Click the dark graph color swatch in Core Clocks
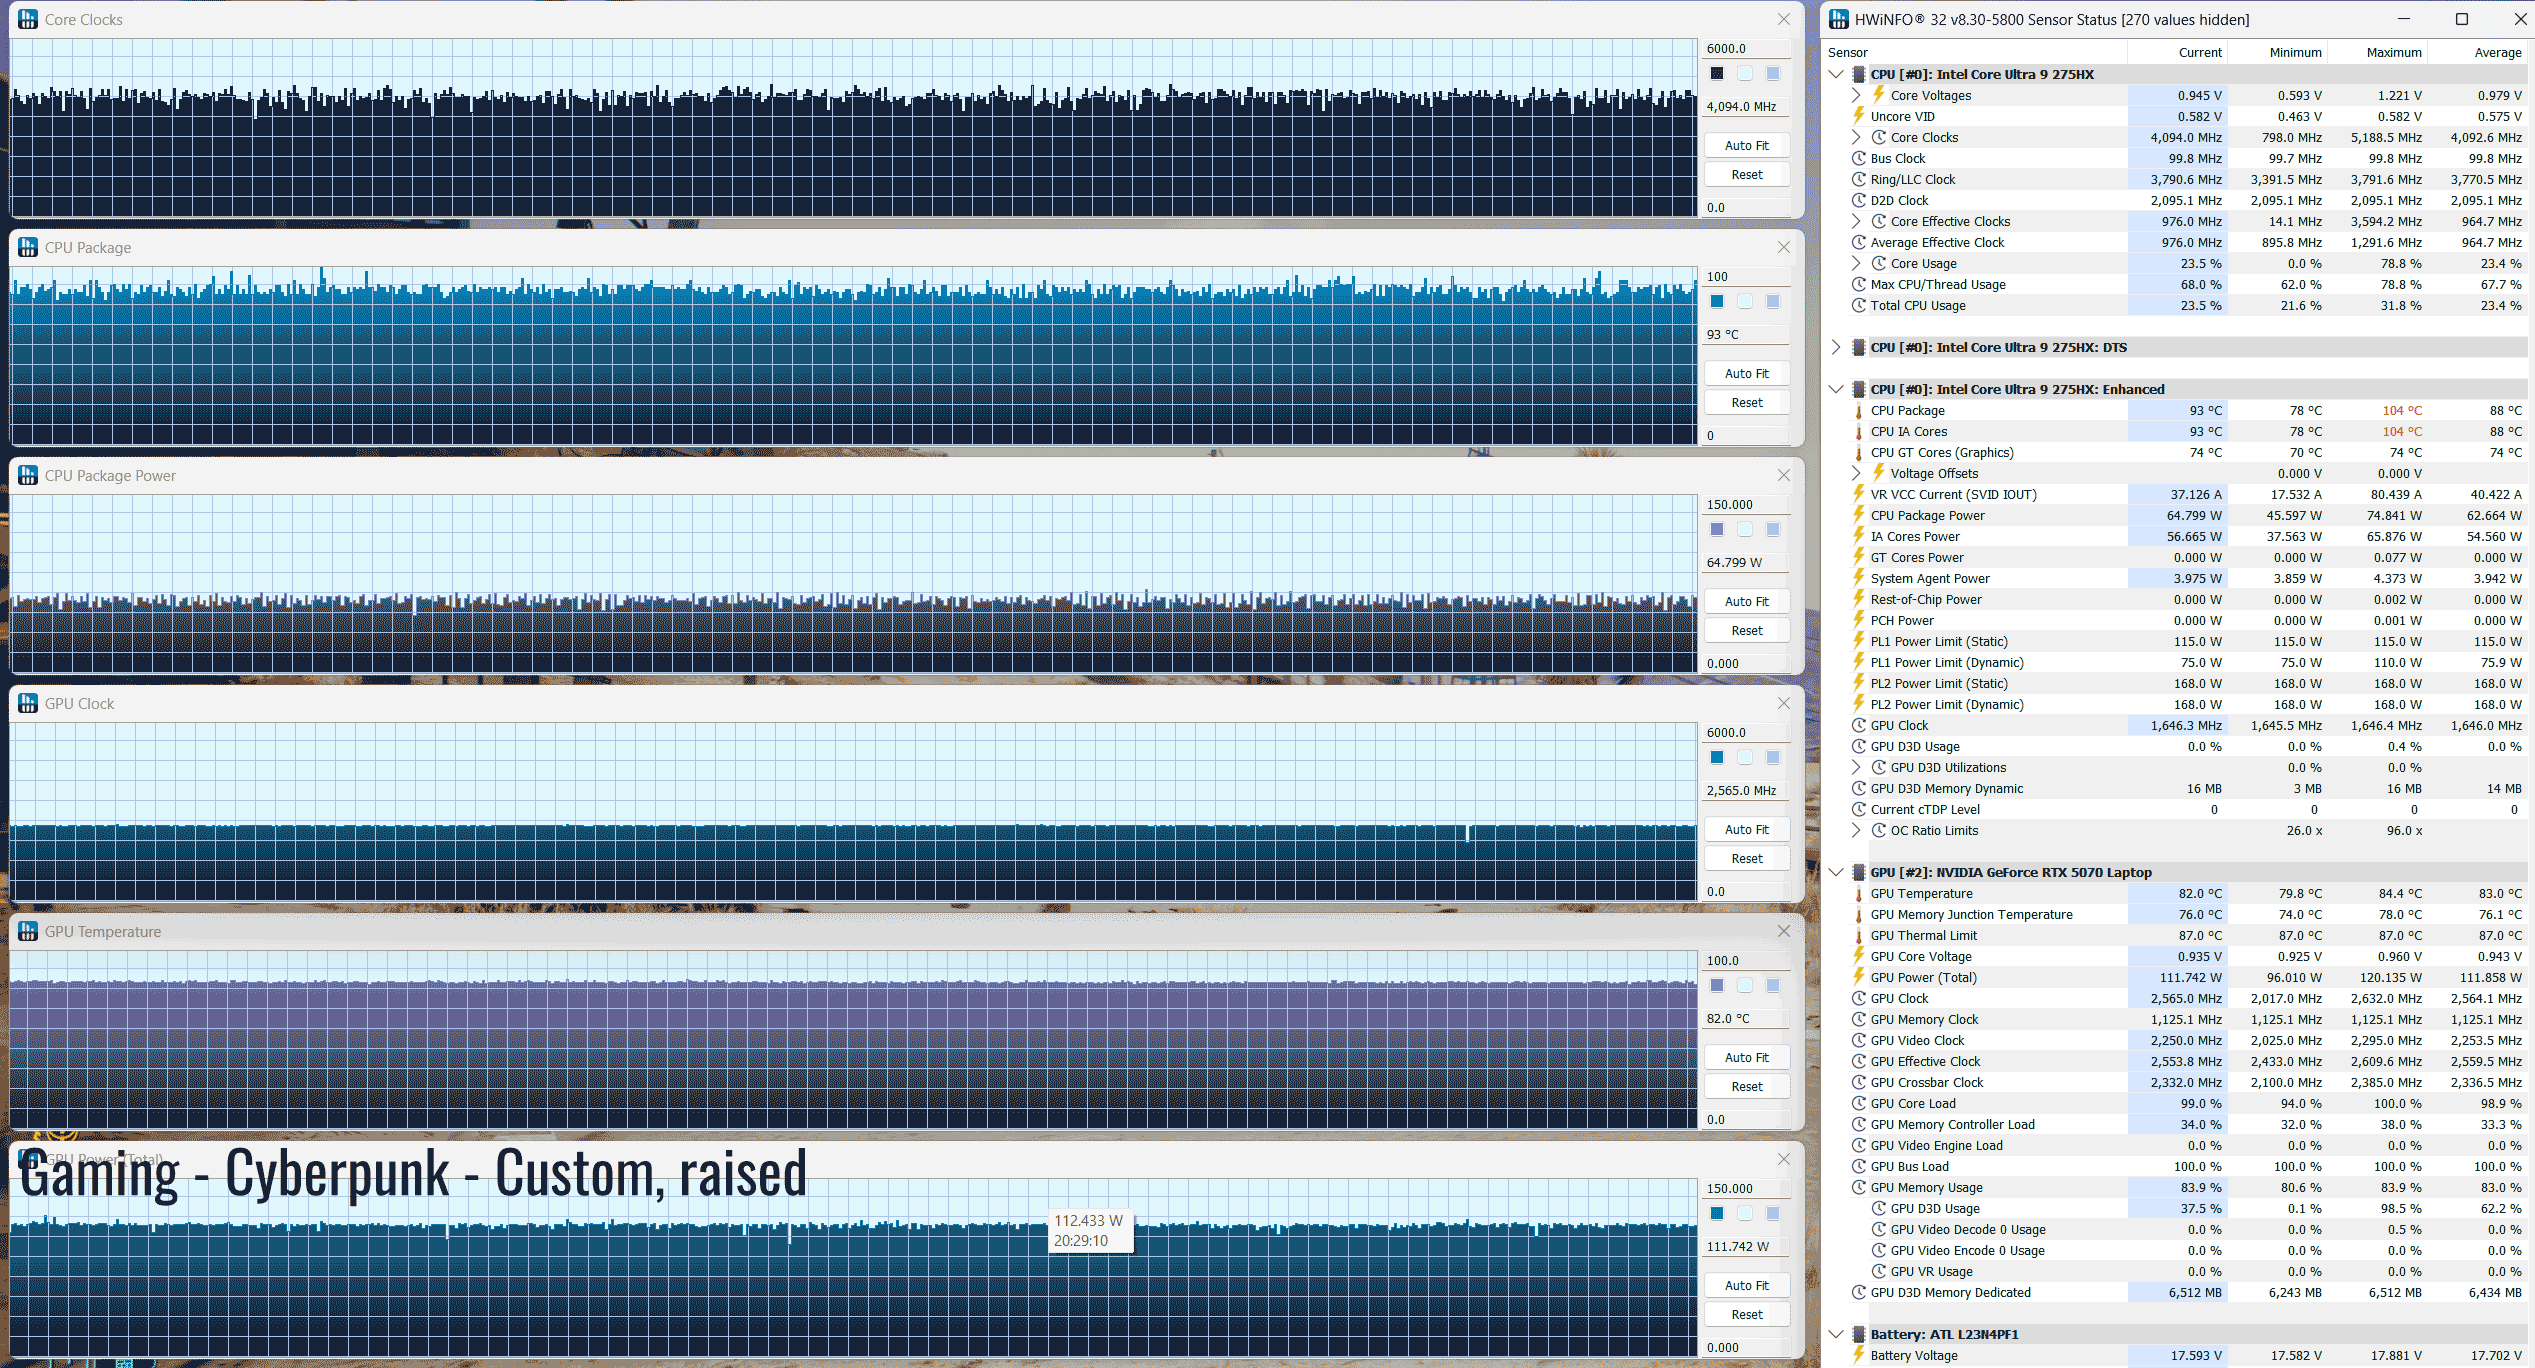The height and width of the screenshot is (1368, 2535). point(1717,73)
